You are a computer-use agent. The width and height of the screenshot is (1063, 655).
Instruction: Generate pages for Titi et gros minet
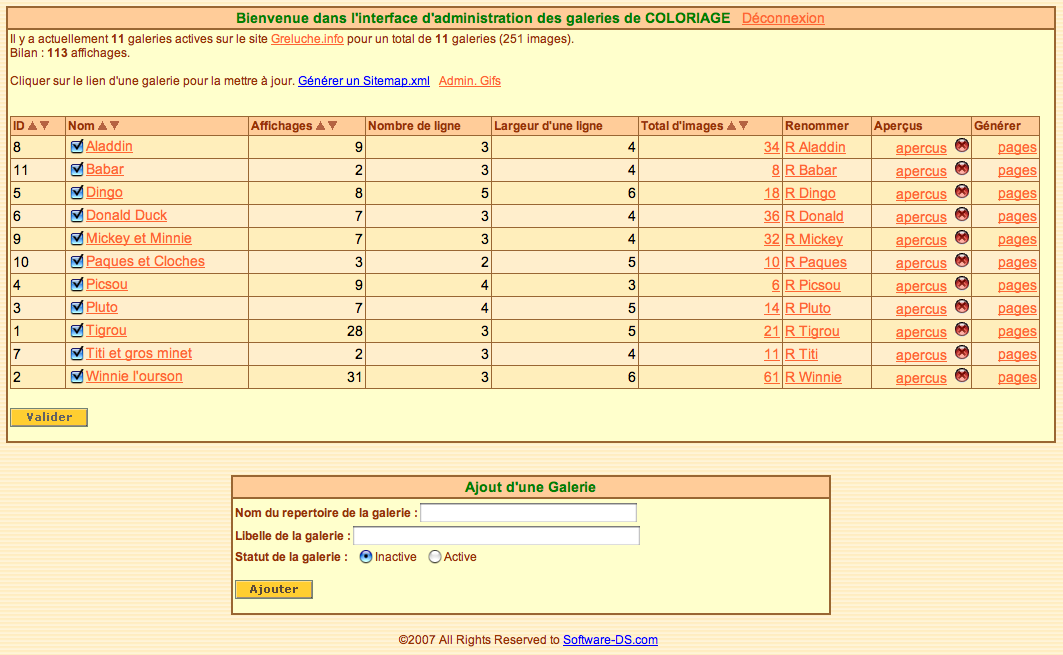point(1017,355)
